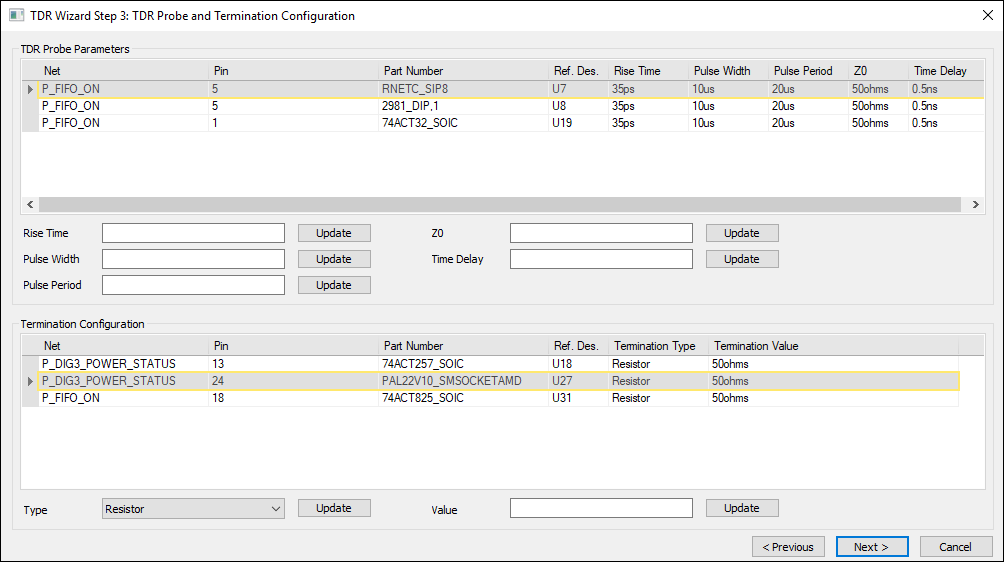Click Update beside termination Value field
1004x562 pixels.
tap(742, 508)
